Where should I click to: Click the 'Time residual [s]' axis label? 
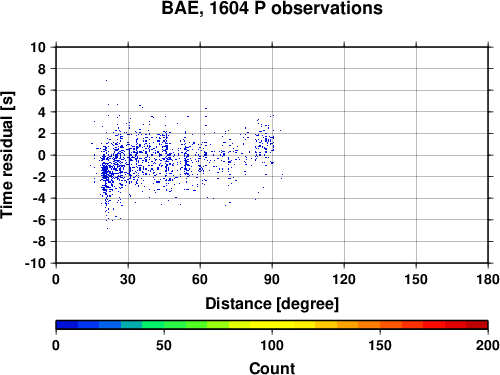pos(7,155)
